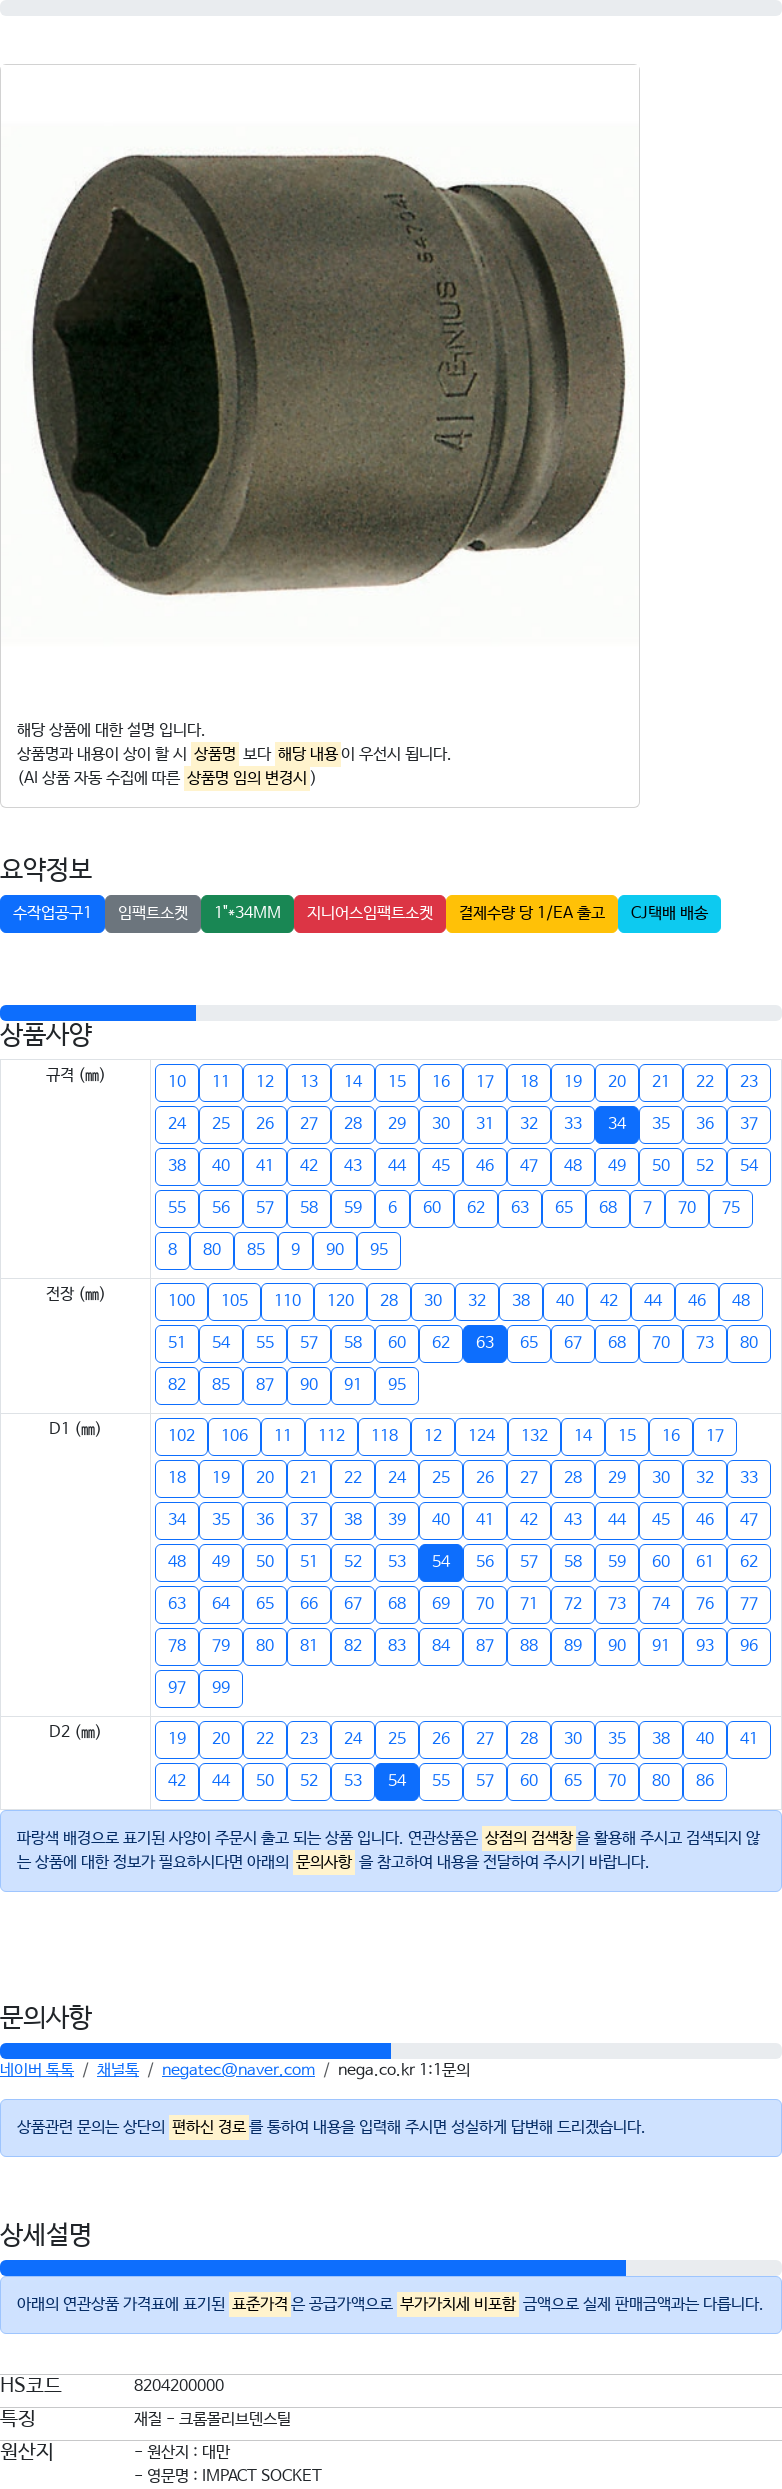Open the 네이버 톡톡 link
This screenshot has width=782, height=2489.
pyautogui.click(x=37, y=2069)
